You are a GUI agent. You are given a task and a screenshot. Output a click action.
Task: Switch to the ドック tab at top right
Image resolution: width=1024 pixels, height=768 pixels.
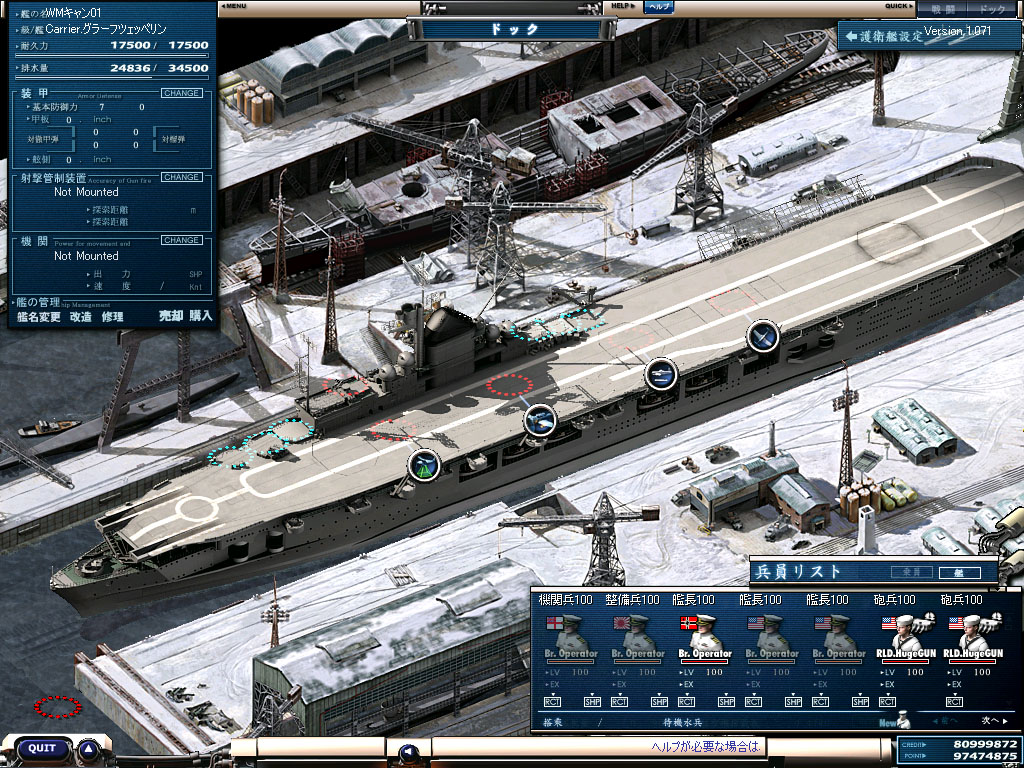pos(992,8)
